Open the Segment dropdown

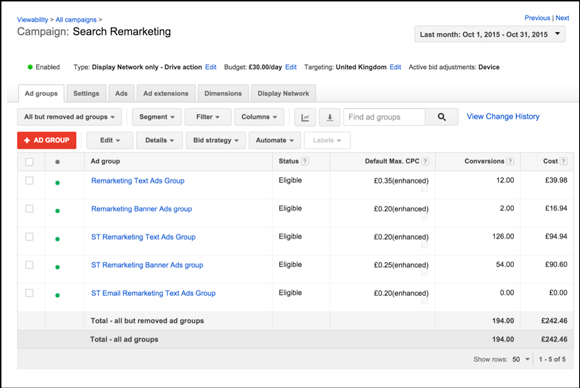(x=157, y=117)
